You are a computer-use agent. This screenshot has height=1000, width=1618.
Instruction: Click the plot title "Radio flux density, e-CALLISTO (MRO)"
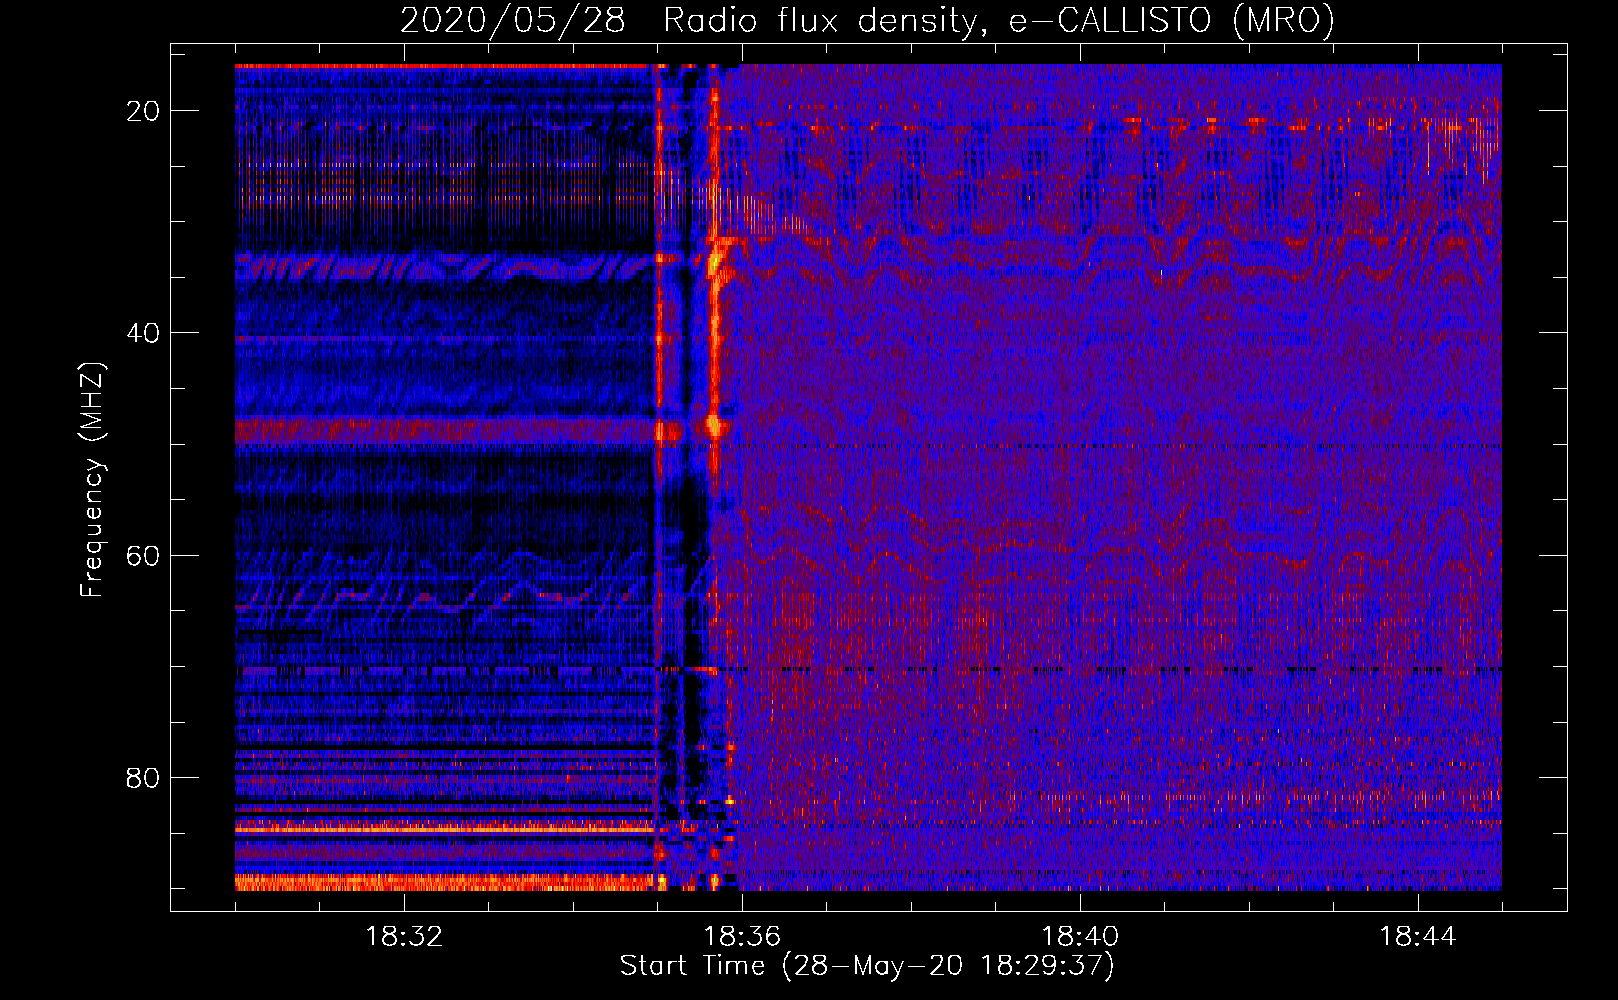click(999, 21)
